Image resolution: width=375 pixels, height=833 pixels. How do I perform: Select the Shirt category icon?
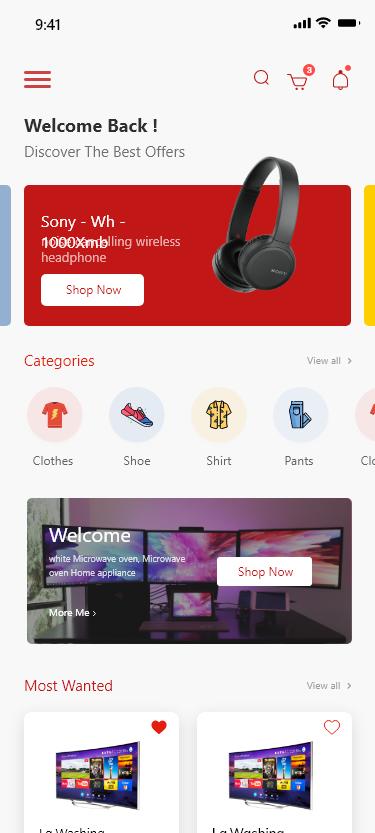click(x=219, y=415)
